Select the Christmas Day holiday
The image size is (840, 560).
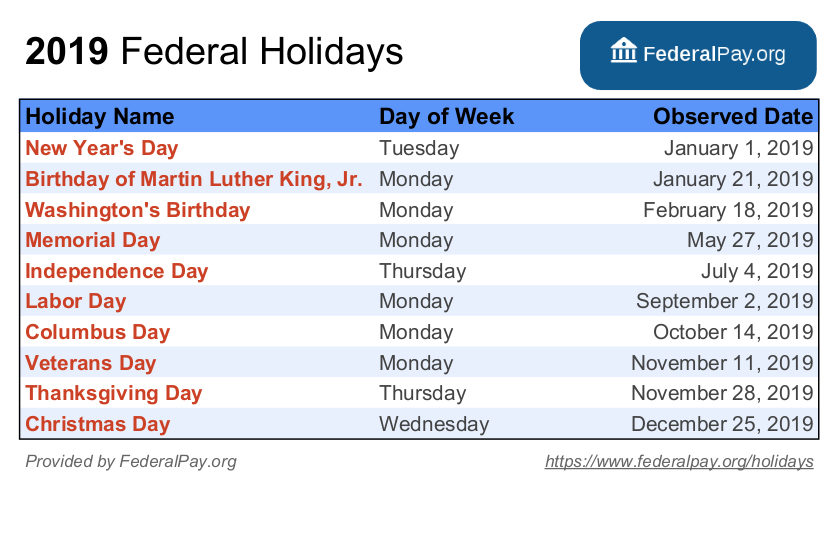click(98, 424)
